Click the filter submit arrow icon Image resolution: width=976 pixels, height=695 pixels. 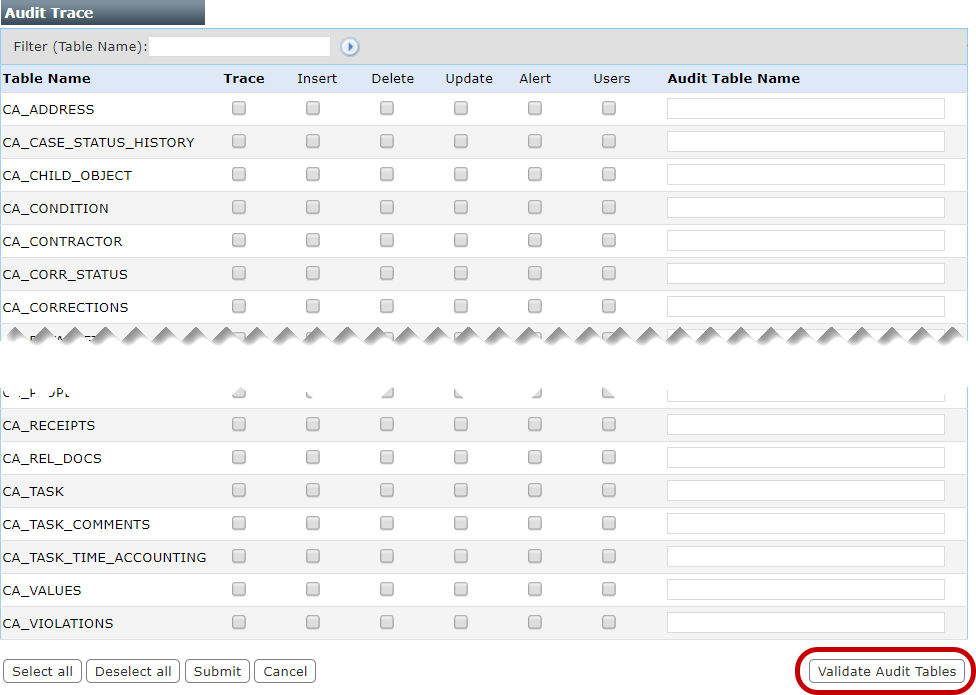pos(350,46)
